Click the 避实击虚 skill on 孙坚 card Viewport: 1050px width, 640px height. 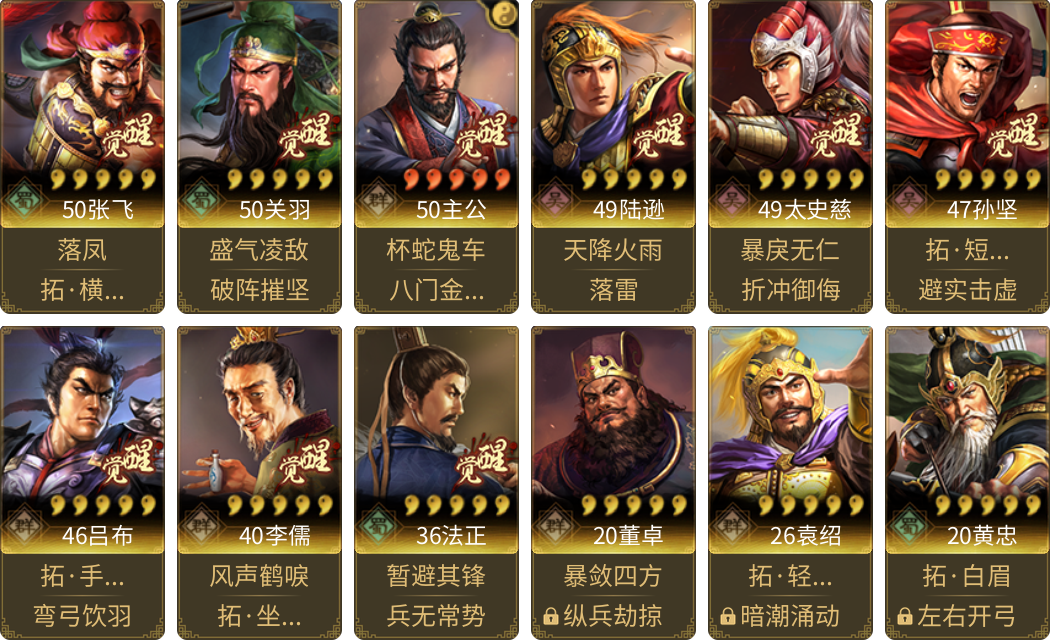[968, 290]
